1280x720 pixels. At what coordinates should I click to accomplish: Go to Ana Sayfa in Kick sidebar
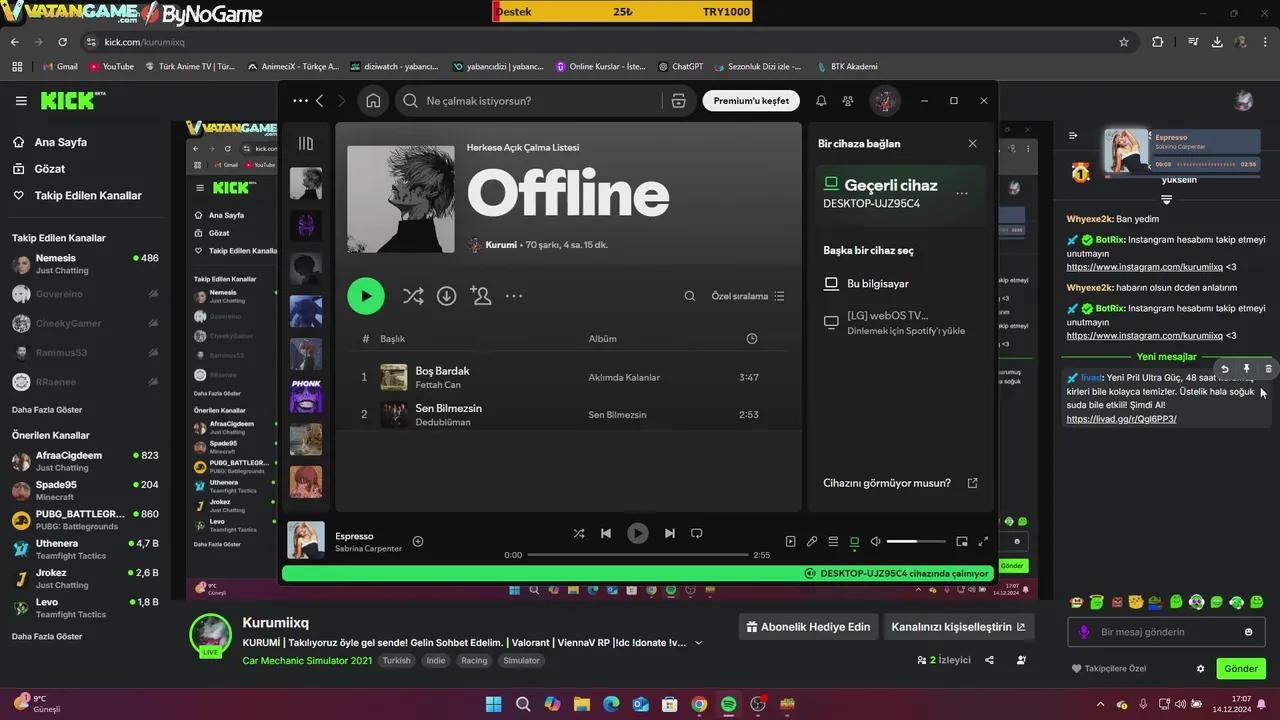(50, 142)
